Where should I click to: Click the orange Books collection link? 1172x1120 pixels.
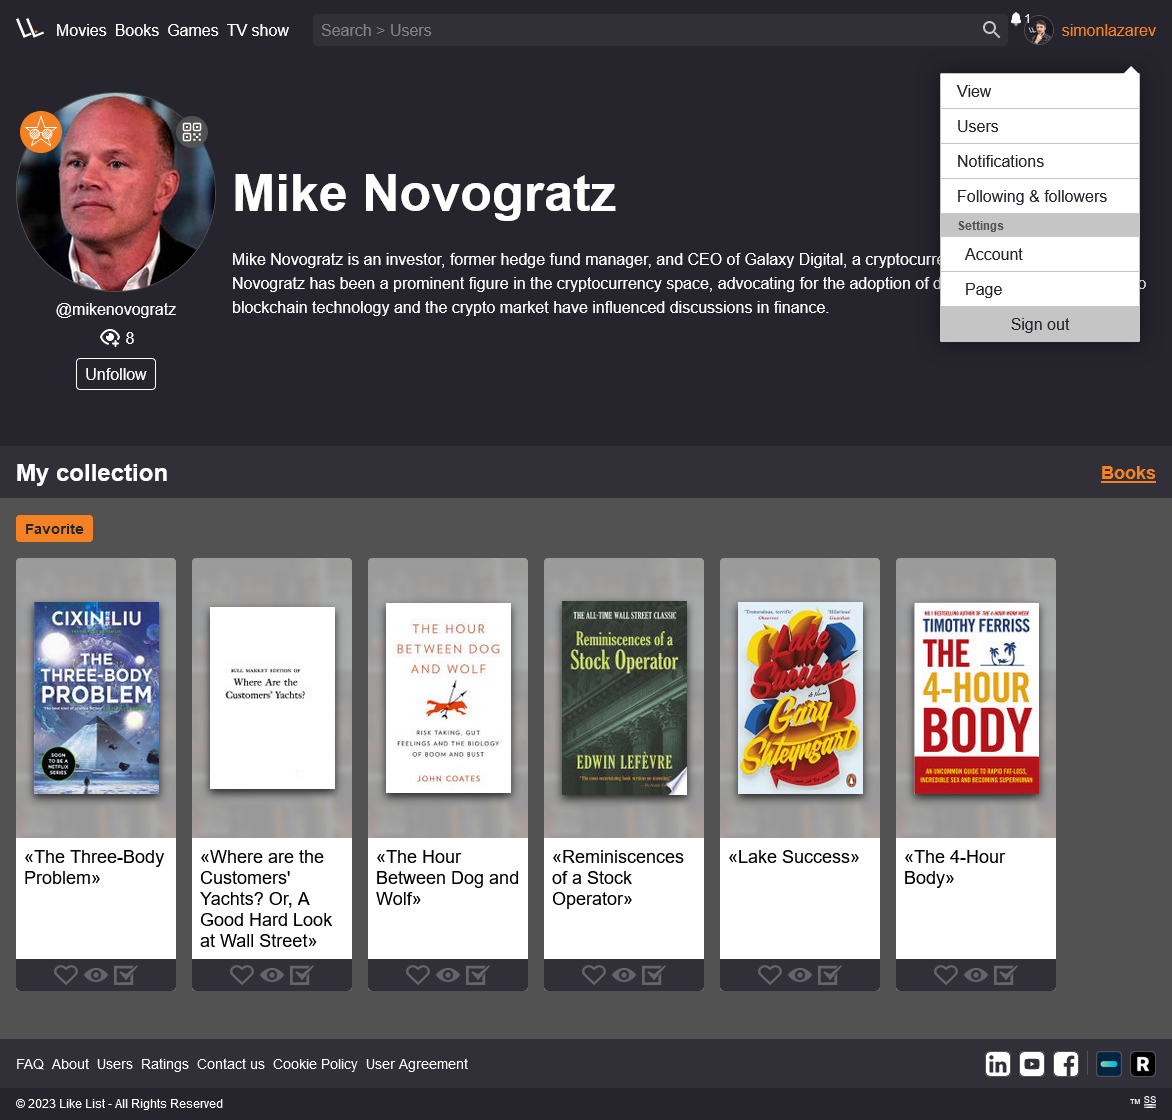[1128, 473]
